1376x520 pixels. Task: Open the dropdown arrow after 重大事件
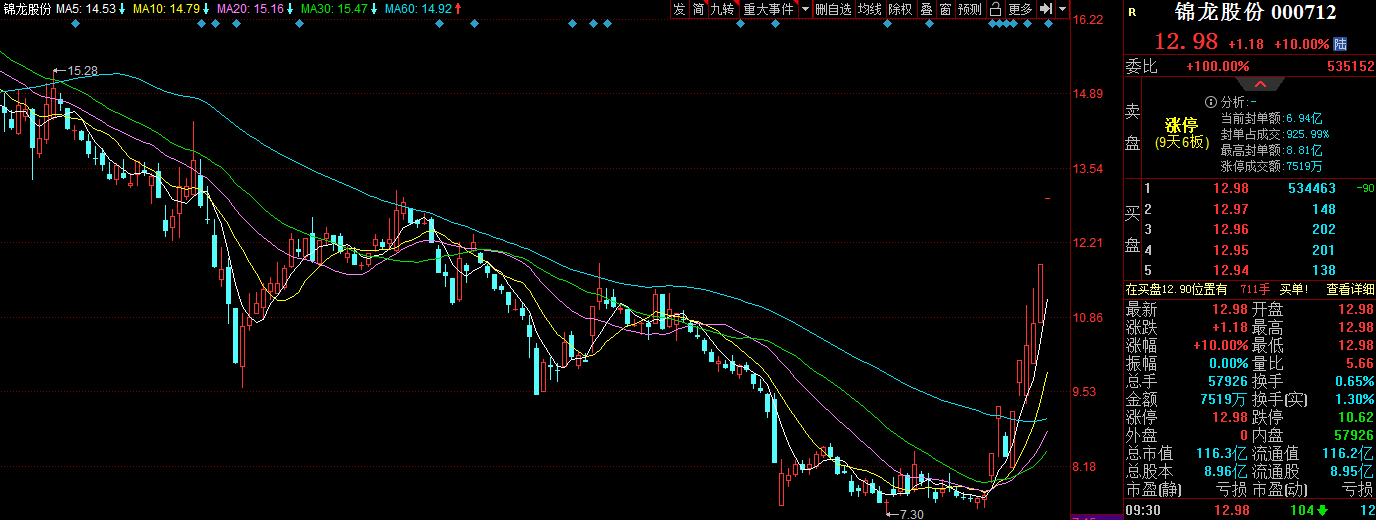(x=803, y=9)
